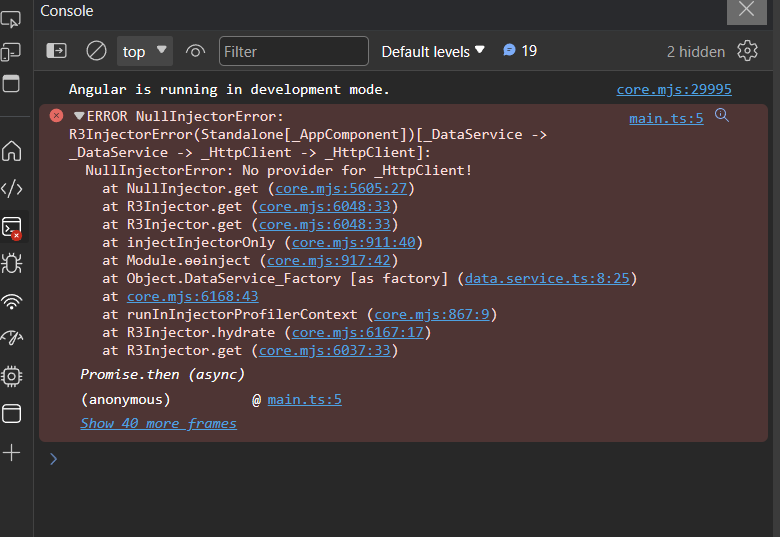Click the Console panel title
The height and width of the screenshot is (537, 780).
tap(67, 11)
